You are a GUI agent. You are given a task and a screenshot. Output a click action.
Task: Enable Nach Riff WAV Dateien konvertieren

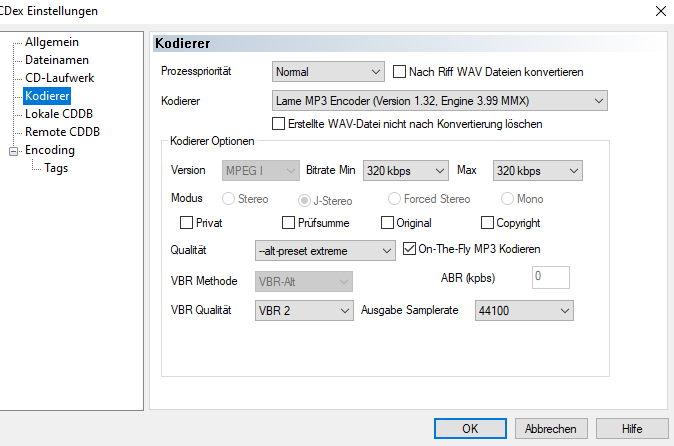pyautogui.click(x=401, y=72)
